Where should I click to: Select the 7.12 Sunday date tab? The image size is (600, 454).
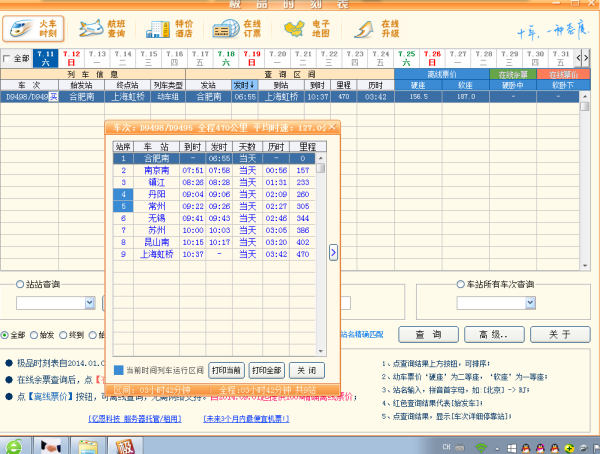(71, 58)
